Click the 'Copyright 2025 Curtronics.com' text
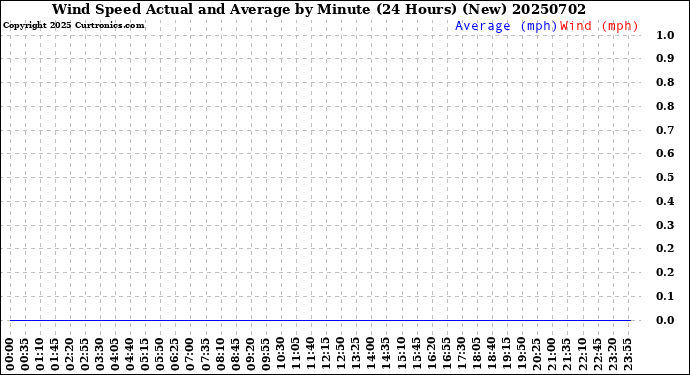690x375 pixels. click(73, 26)
